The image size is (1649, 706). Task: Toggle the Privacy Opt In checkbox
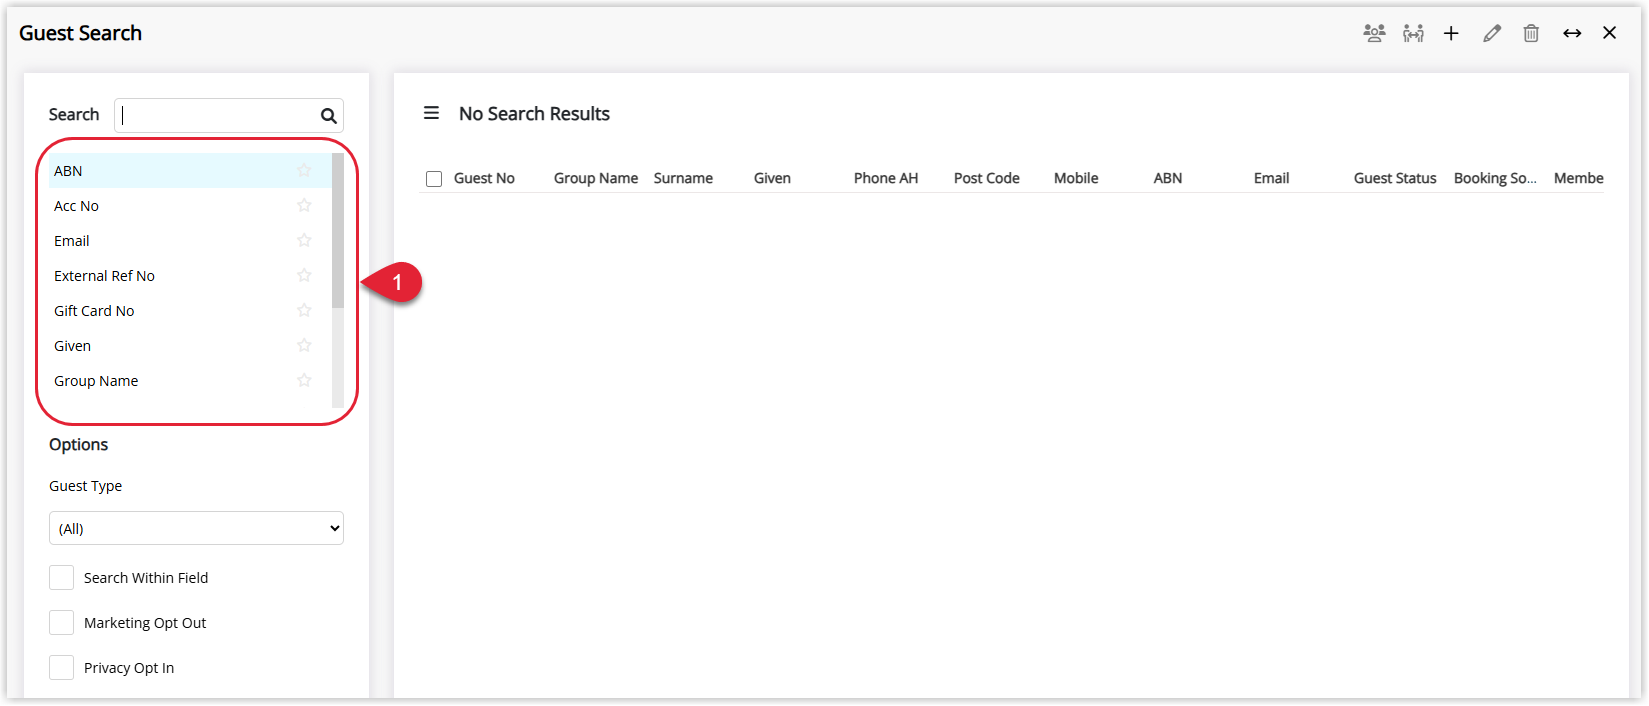pos(61,668)
